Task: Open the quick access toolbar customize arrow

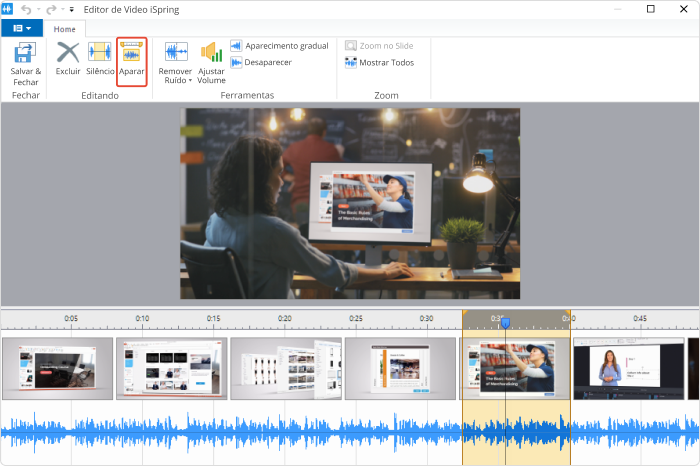Action: [x=71, y=9]
